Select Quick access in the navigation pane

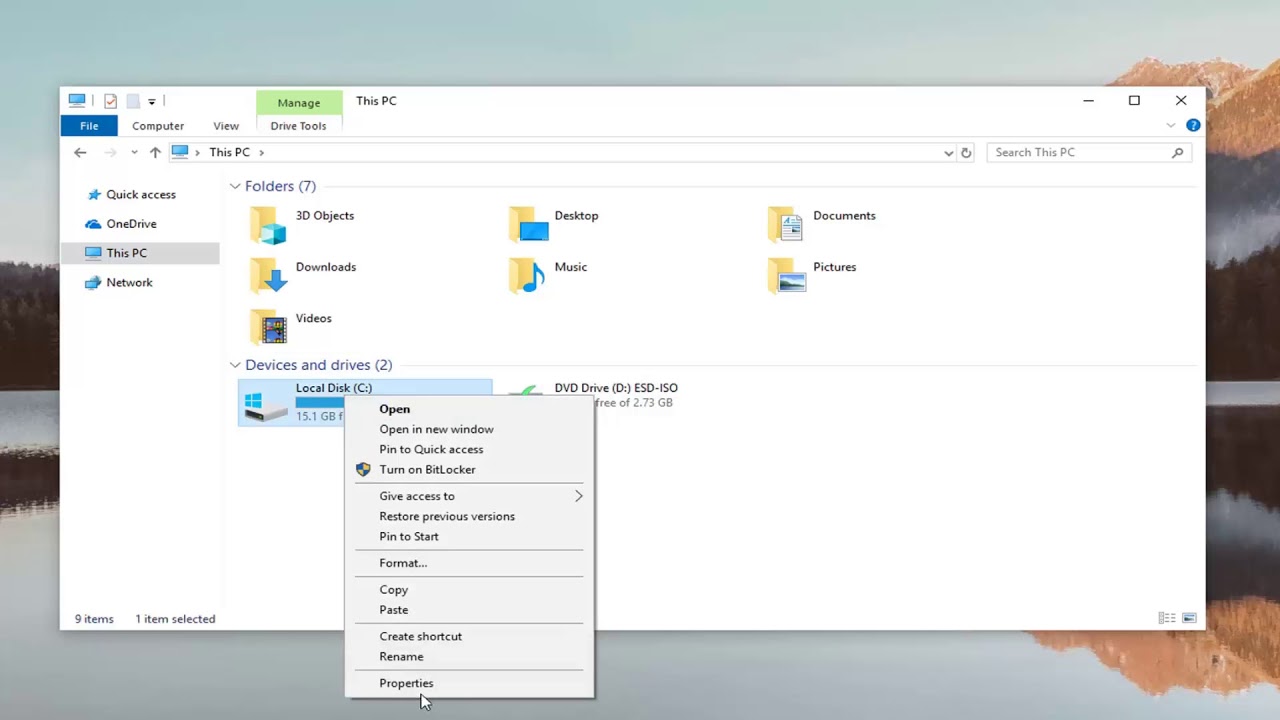[x=141, y=195]
